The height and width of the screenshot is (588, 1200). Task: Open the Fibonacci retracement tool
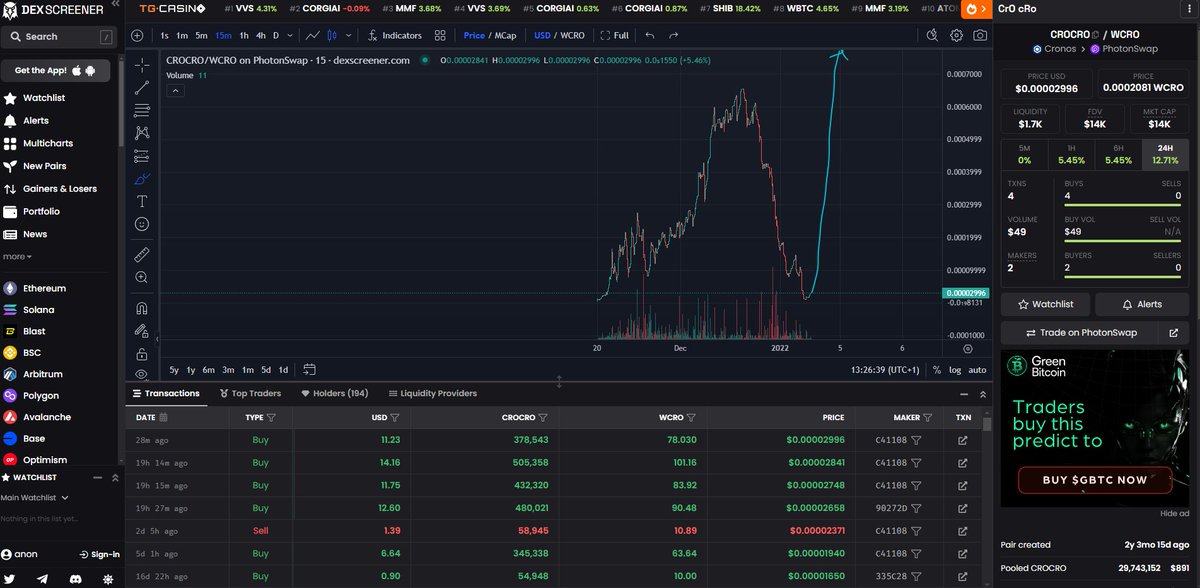click(x=142, y=110)
